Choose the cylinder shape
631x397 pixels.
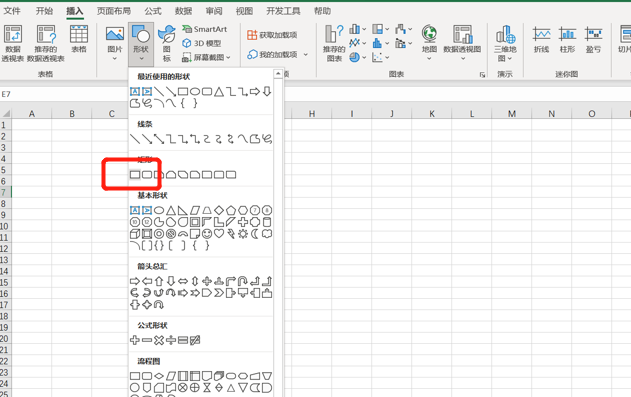coord(267,222)
